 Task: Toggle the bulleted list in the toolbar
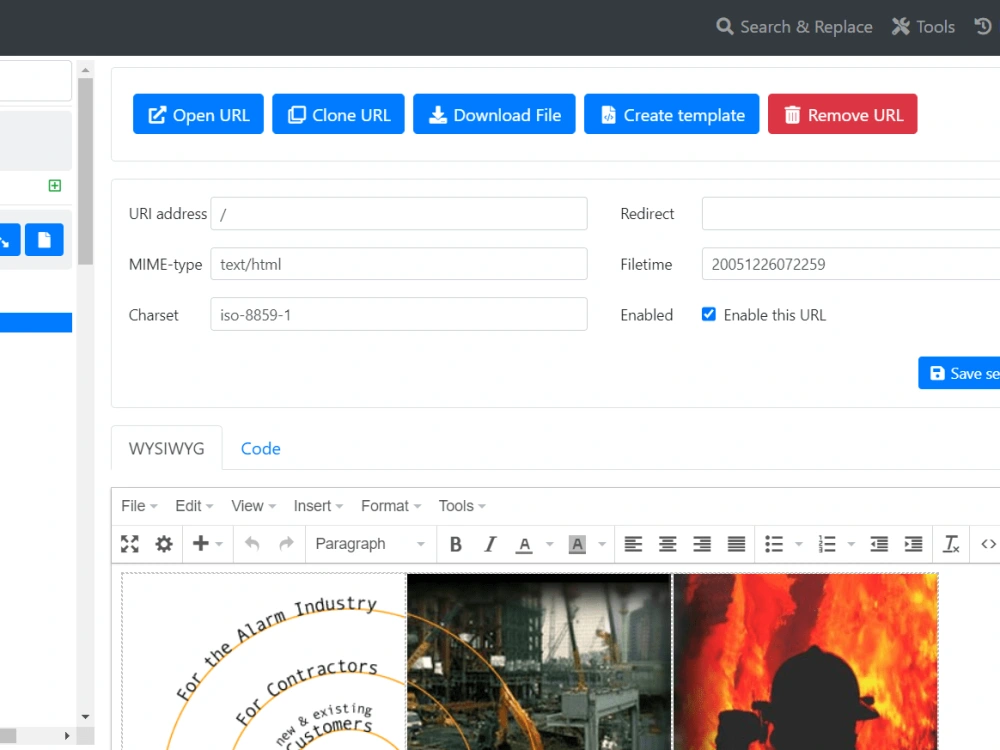click(x=775, y=544)
